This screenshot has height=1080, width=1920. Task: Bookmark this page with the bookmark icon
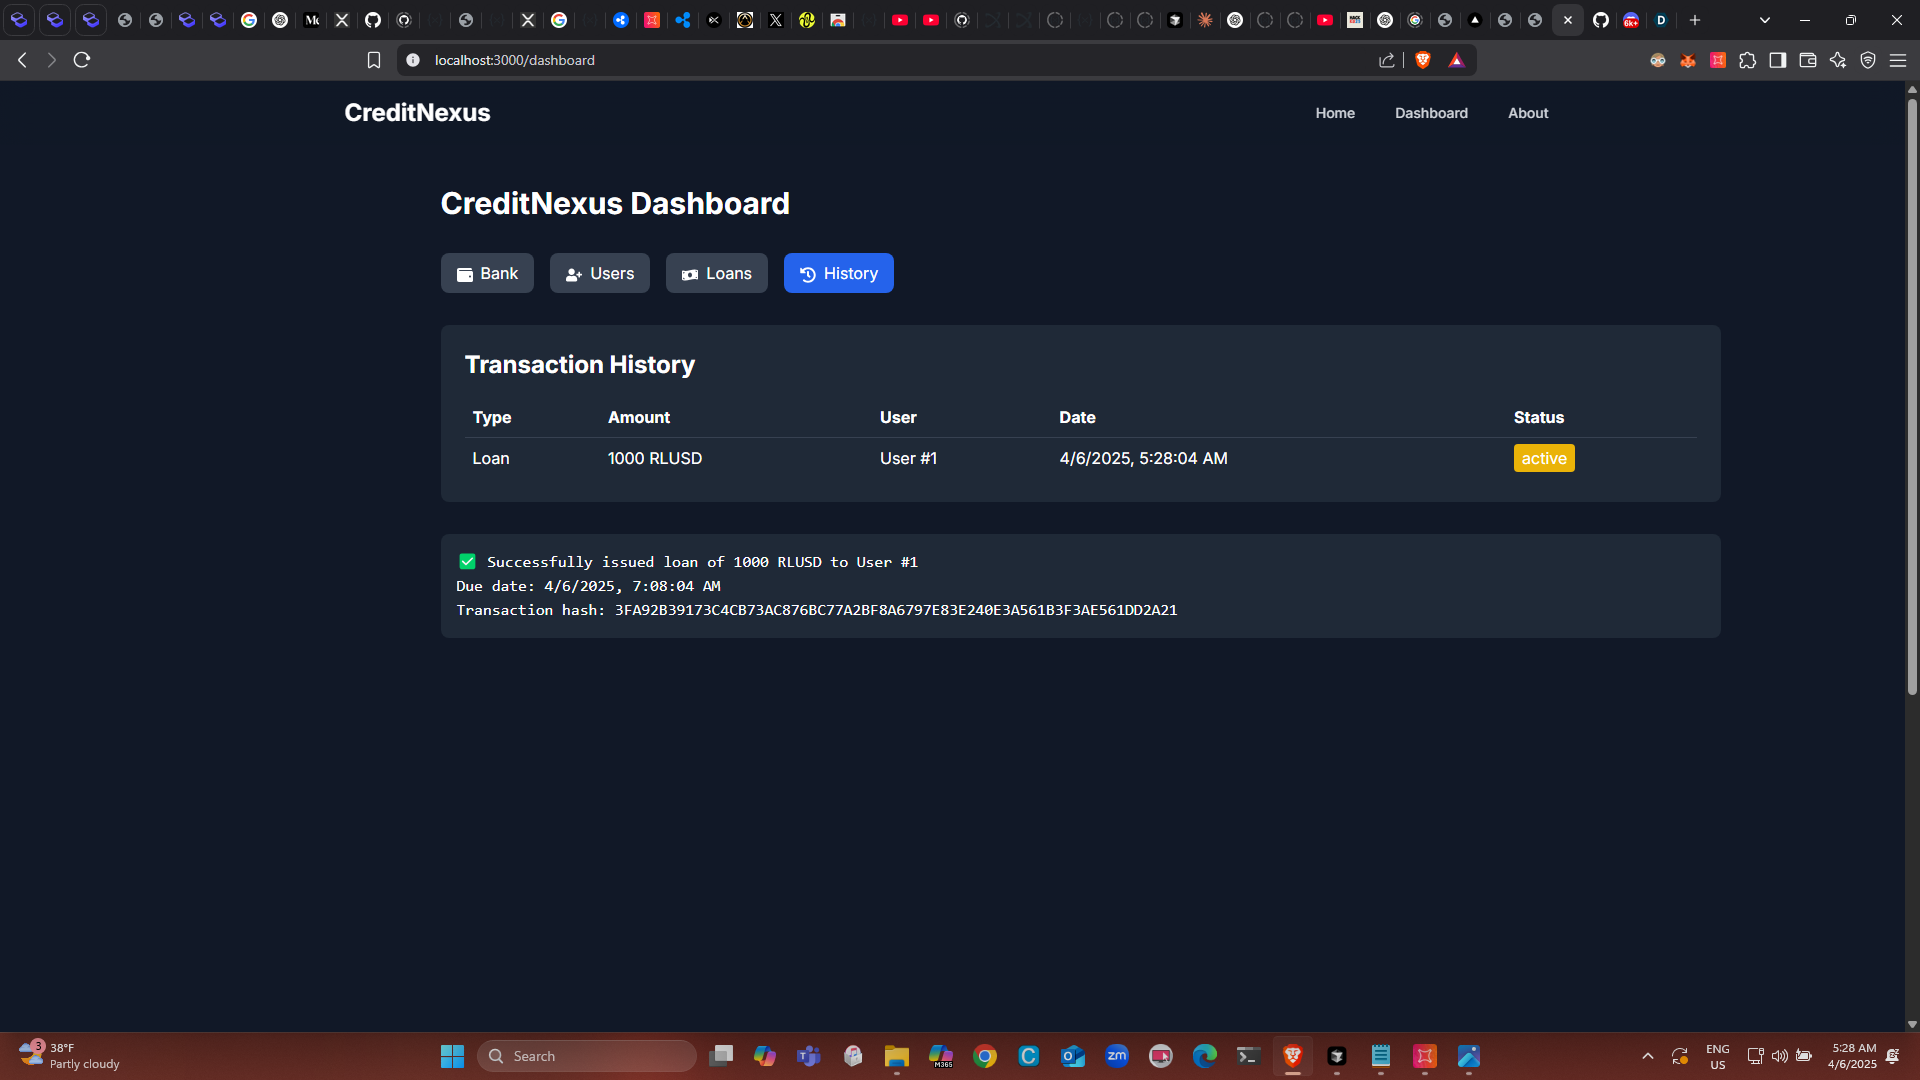(374, 60)
